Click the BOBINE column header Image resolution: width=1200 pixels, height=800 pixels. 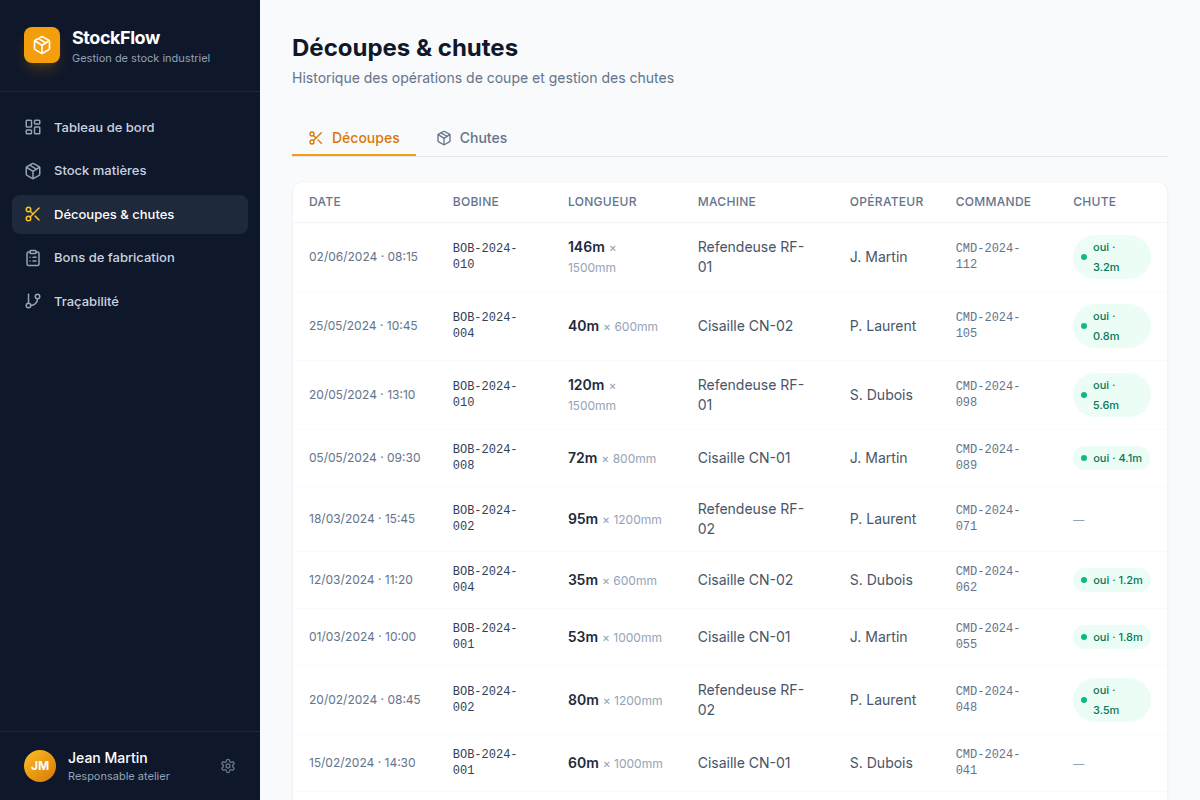[476, 202]
